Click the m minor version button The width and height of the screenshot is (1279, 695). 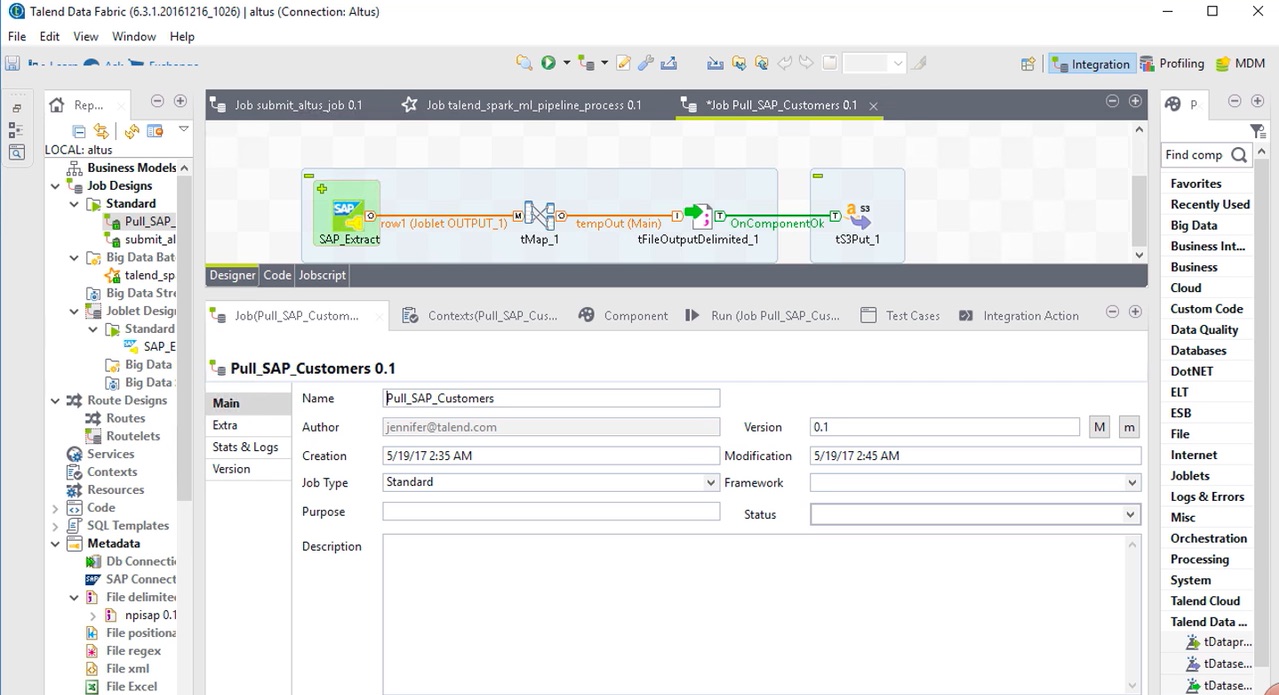coord(1129,427)
